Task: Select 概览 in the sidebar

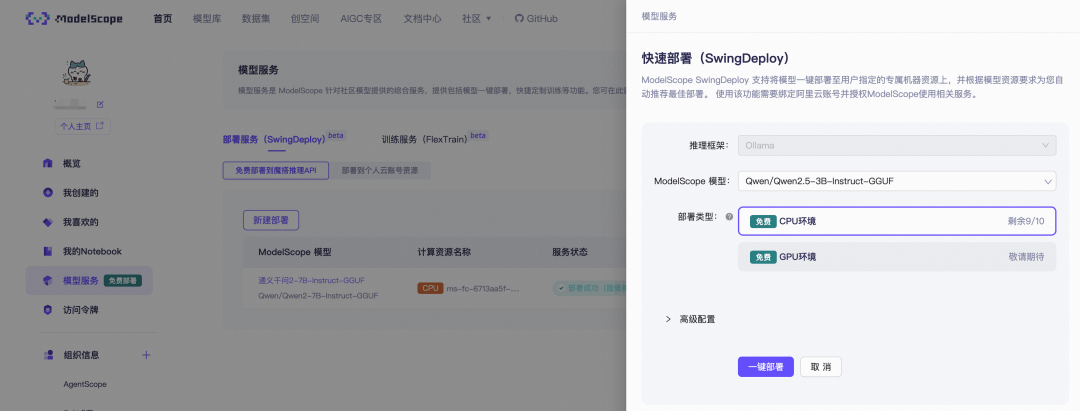Action: click(x=72, y=164)
